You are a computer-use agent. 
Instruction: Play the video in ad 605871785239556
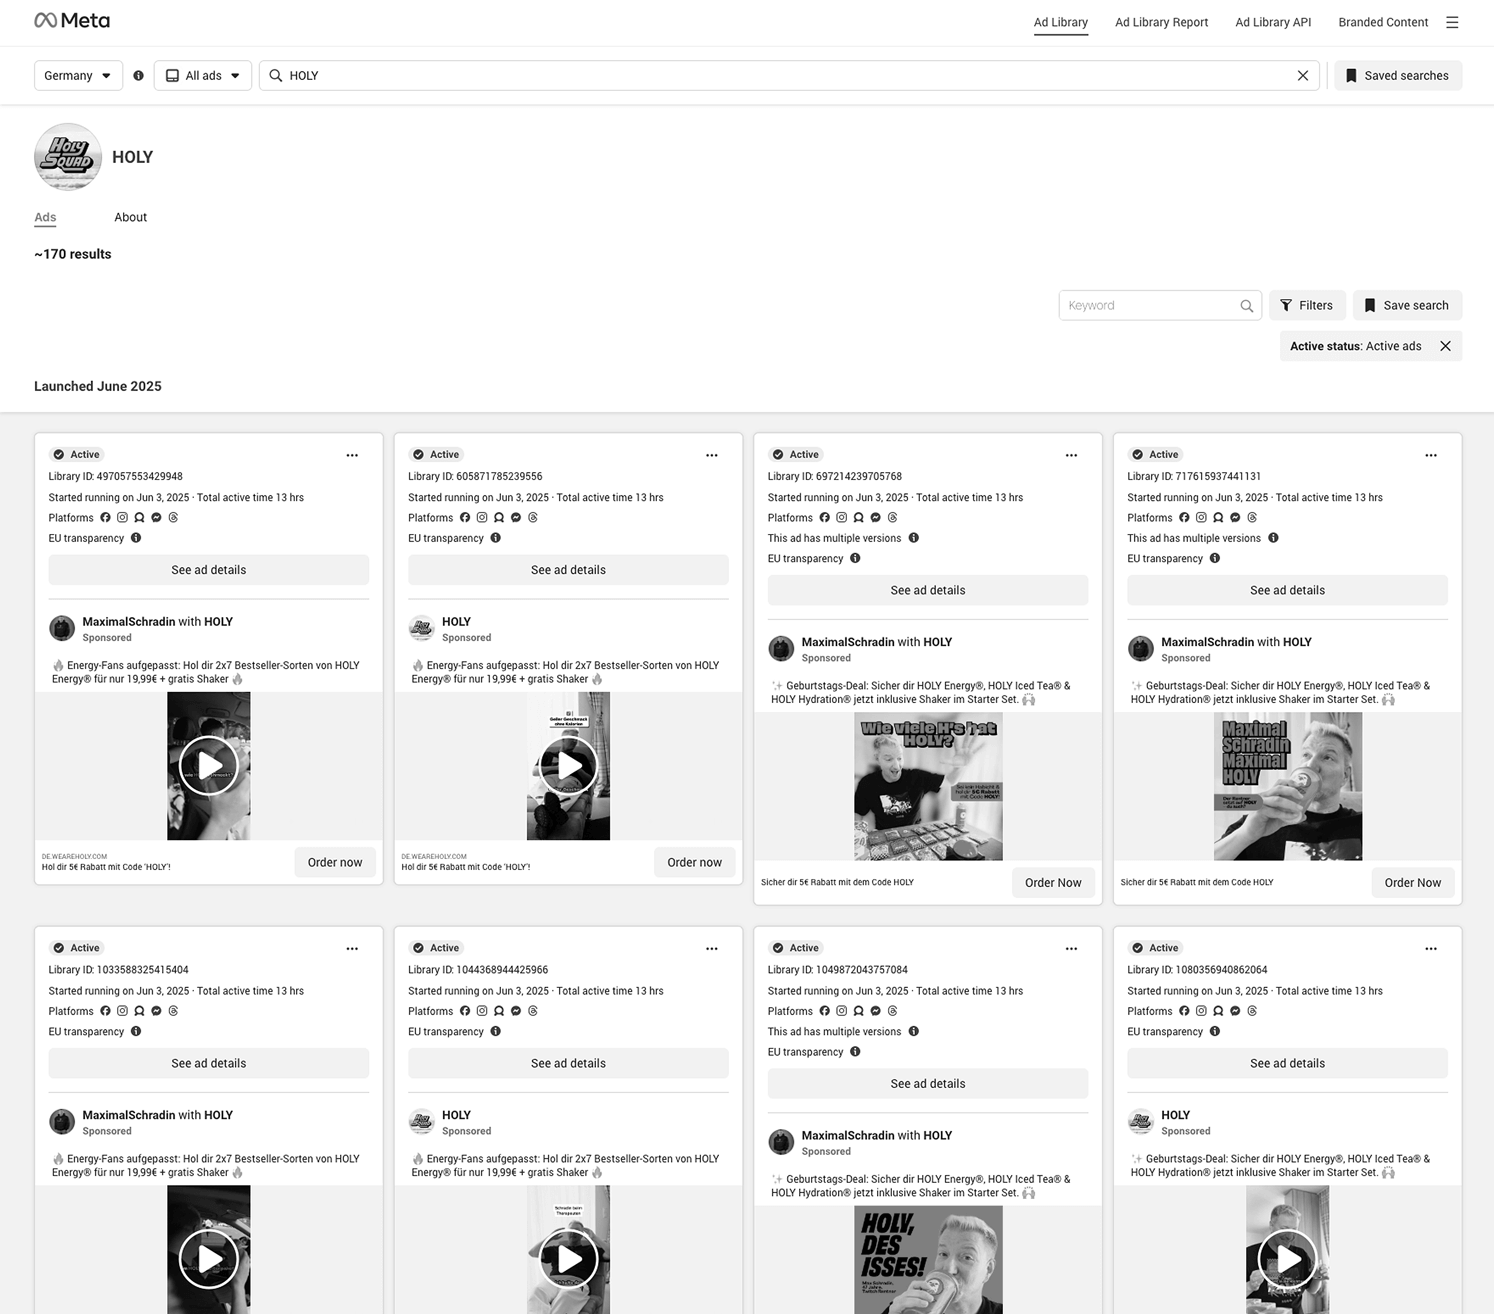click(x=568, y=766)
